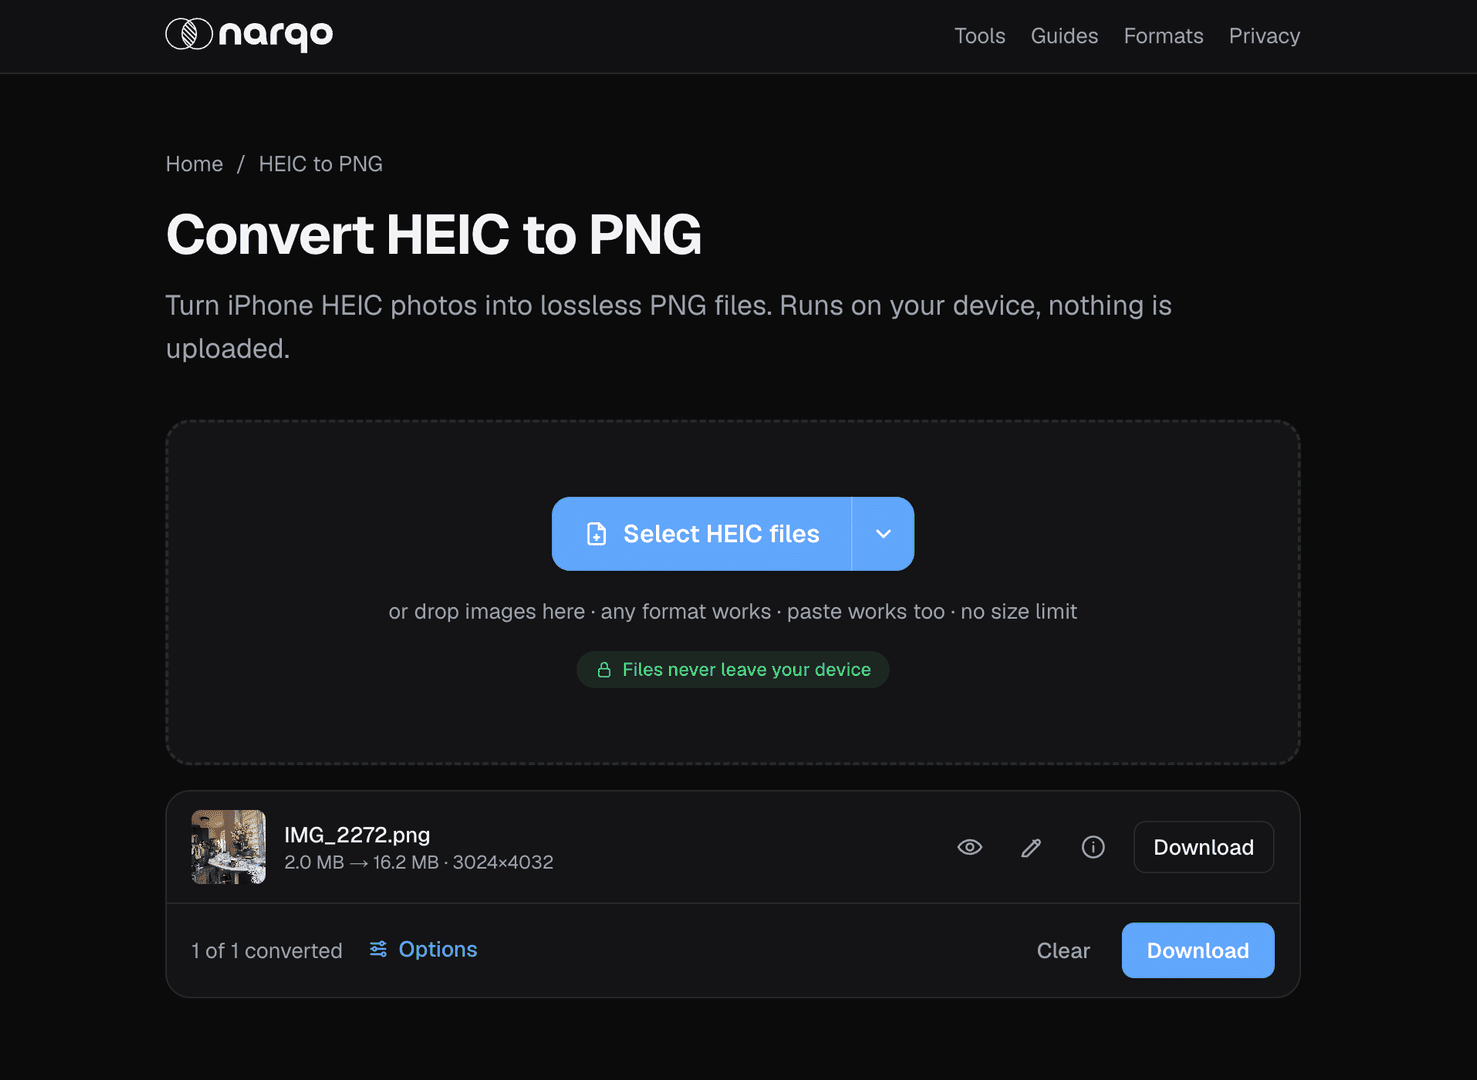
Task: Click the narqo logo icon
Action: (189, 34)
